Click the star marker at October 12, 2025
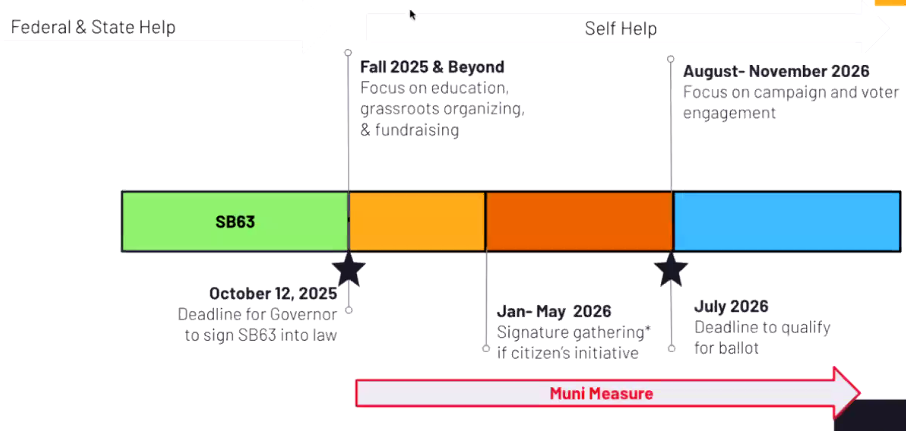Viewport: 906px width, 431px height. [x=349, y=268]
